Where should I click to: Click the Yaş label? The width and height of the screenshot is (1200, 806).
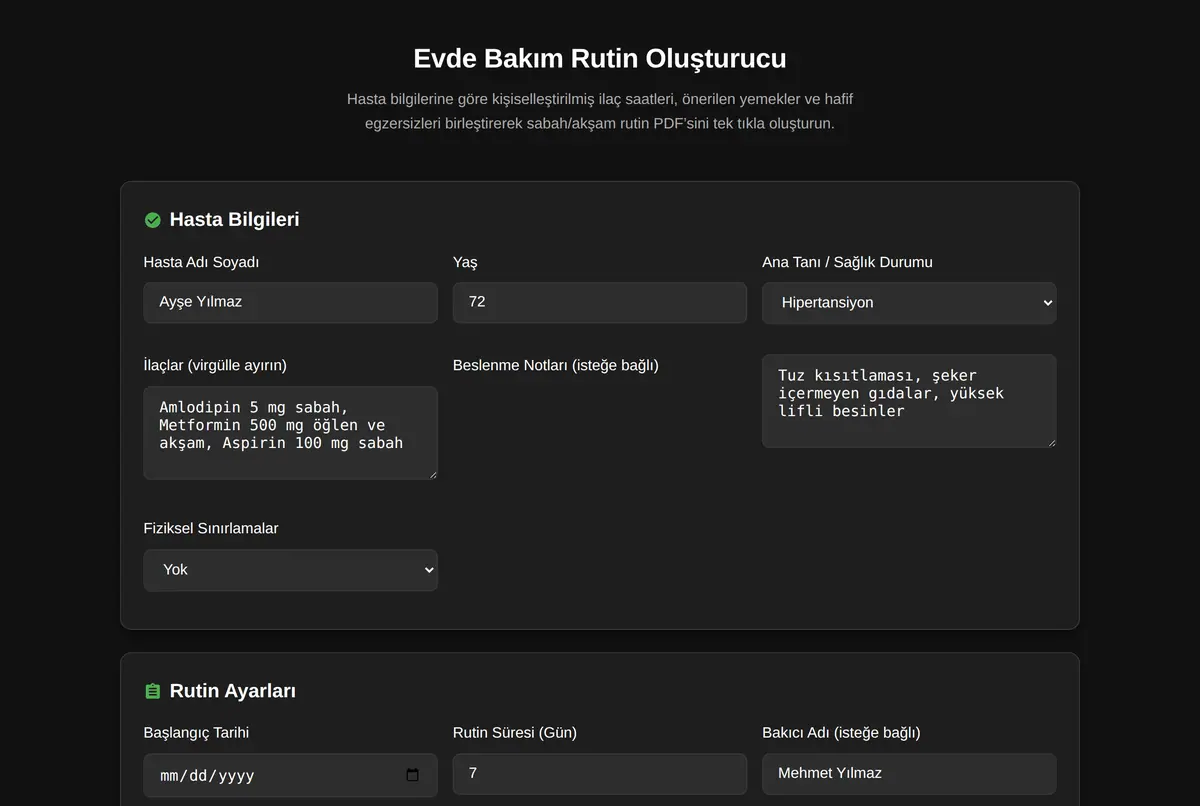point(465,262)
